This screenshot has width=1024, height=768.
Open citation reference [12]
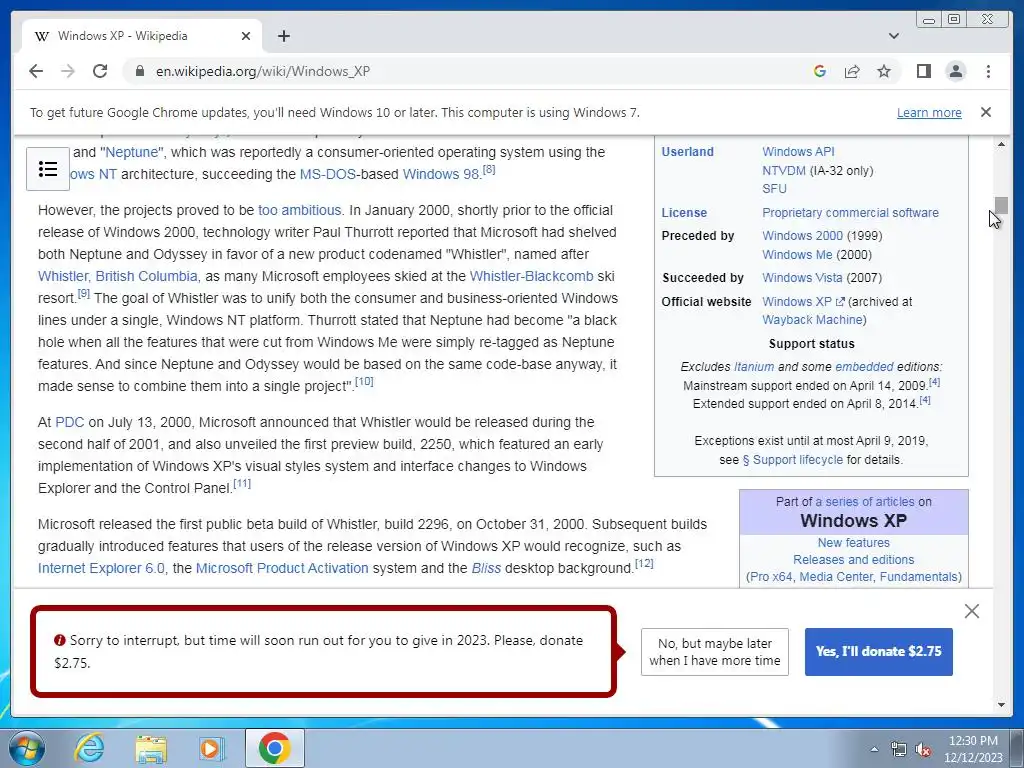pyautogui.click(x=645, y=564)
